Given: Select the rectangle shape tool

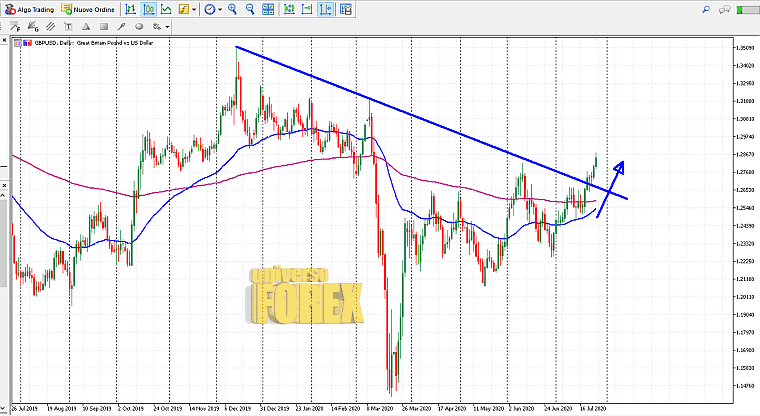Looking at the screenshot, I should click(x=103, y=26).
